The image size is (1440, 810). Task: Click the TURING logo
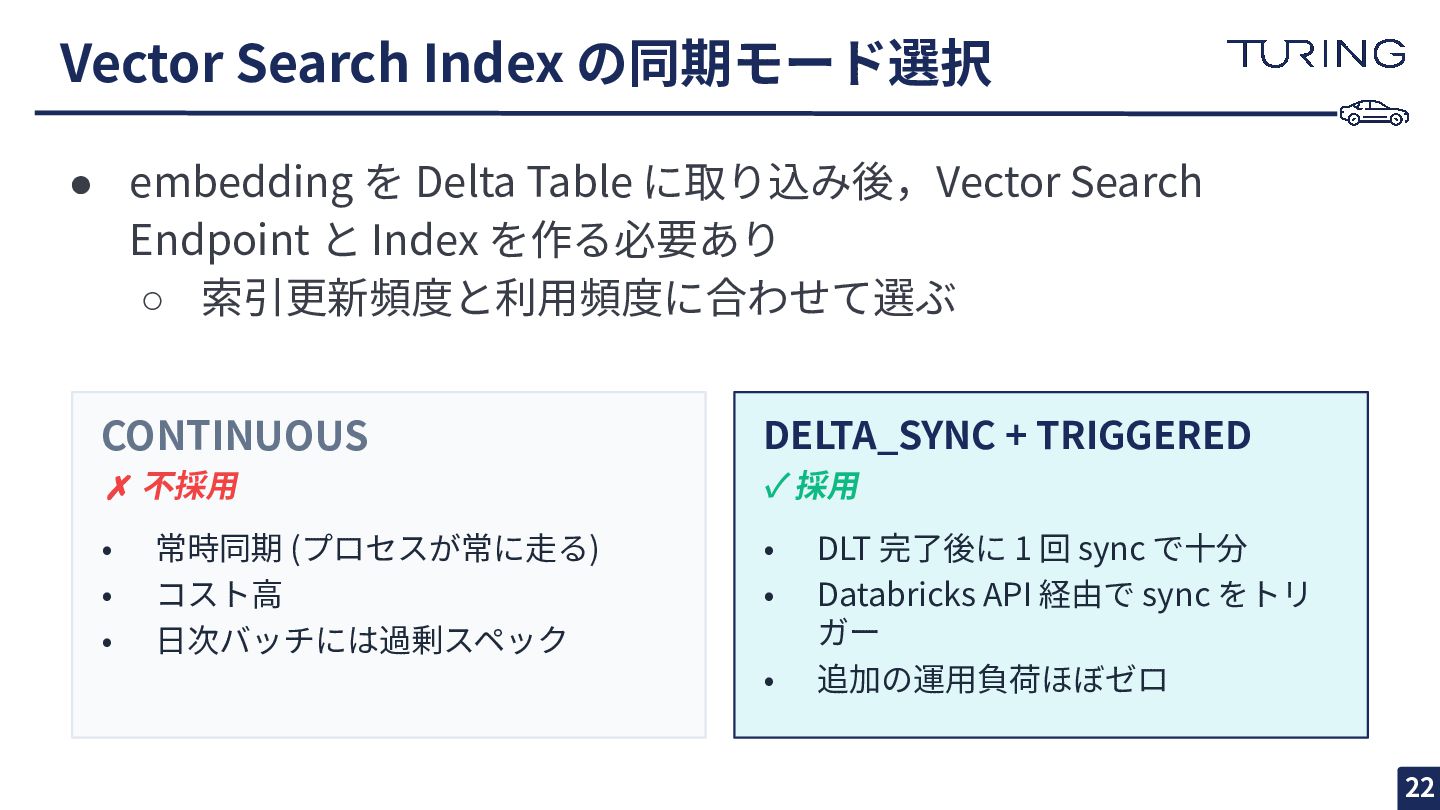[x=1316, y=54]
